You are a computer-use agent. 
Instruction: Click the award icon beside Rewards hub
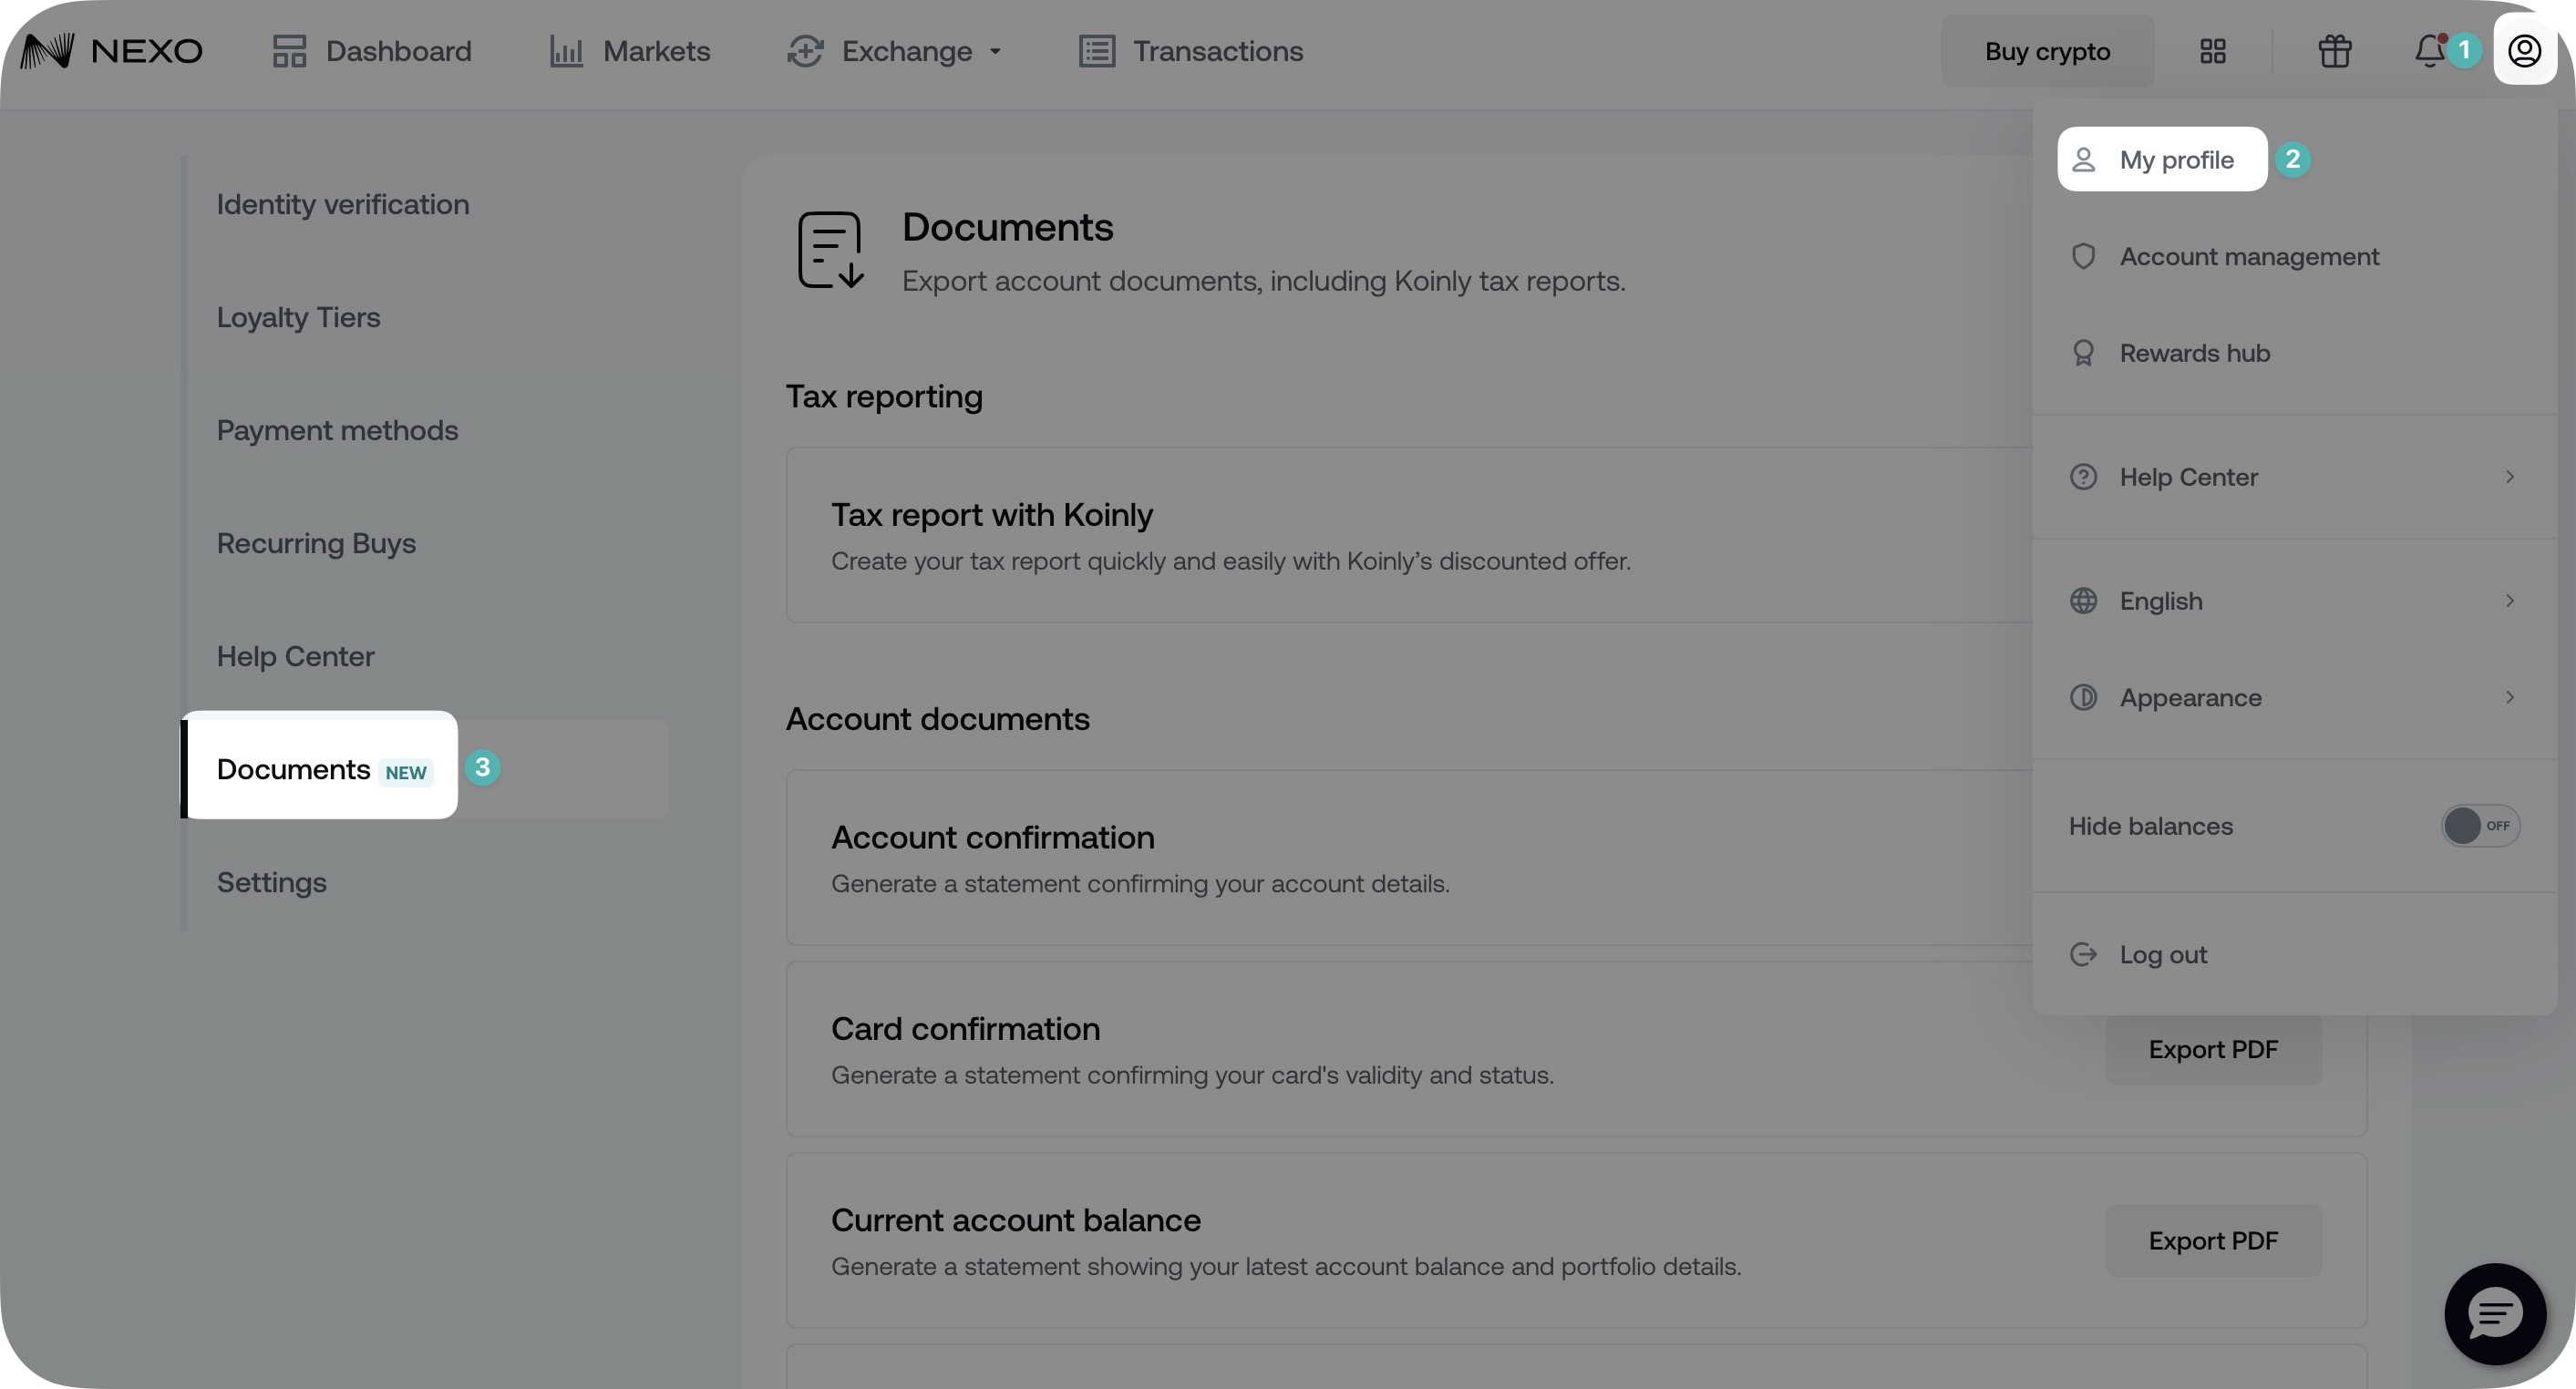2083,353
